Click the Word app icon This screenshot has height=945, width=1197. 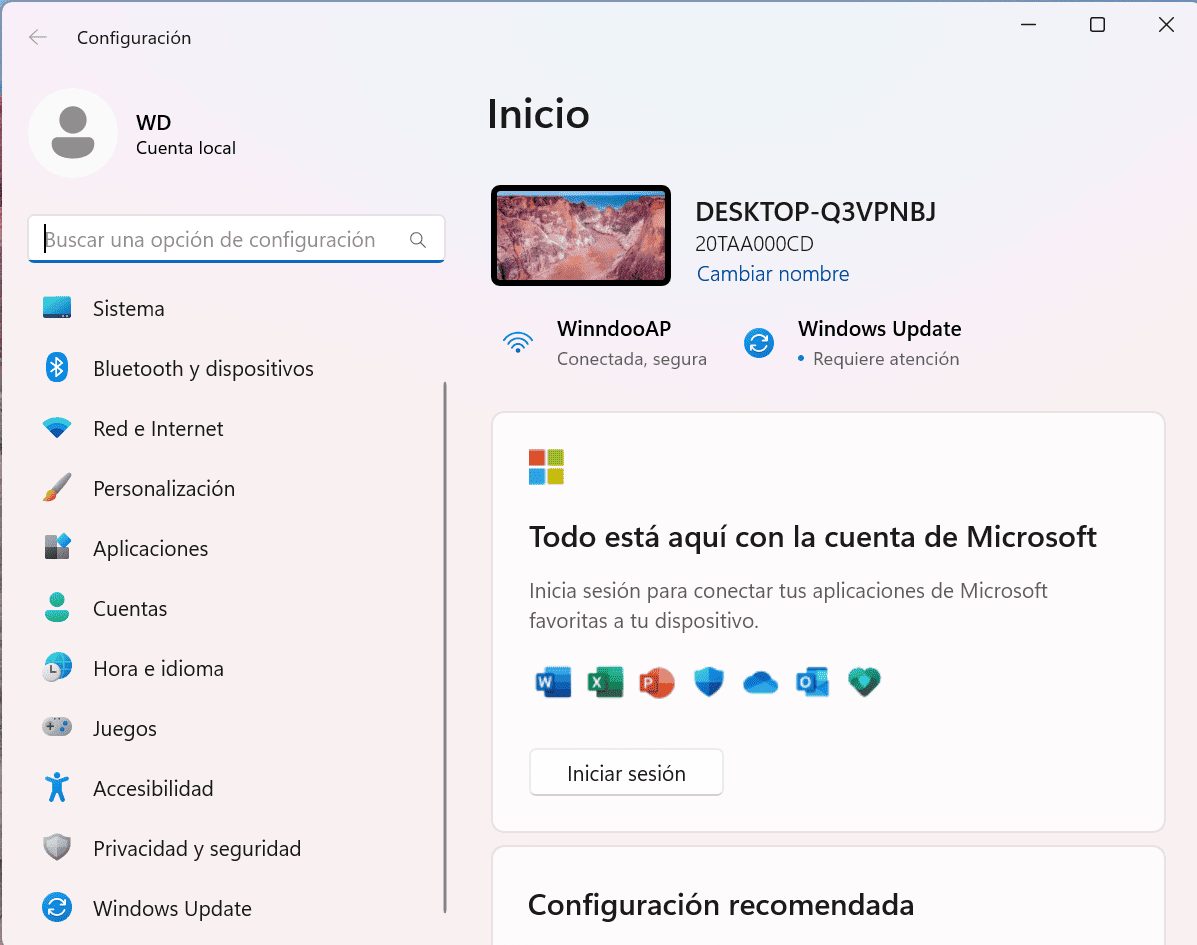coord(553,682)
